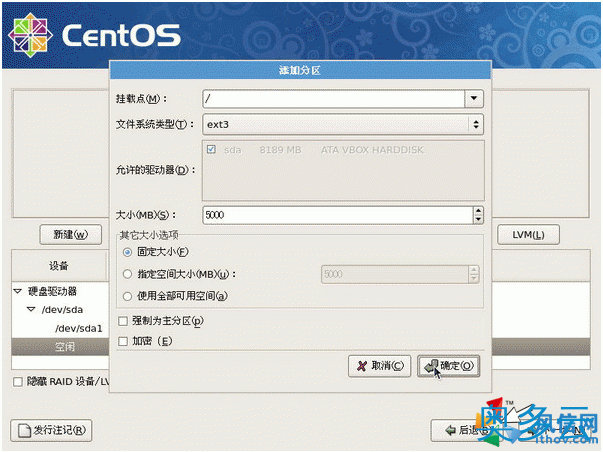Select the 指定空间大小(MB)(u) radio button

click(x=127, y=274)
